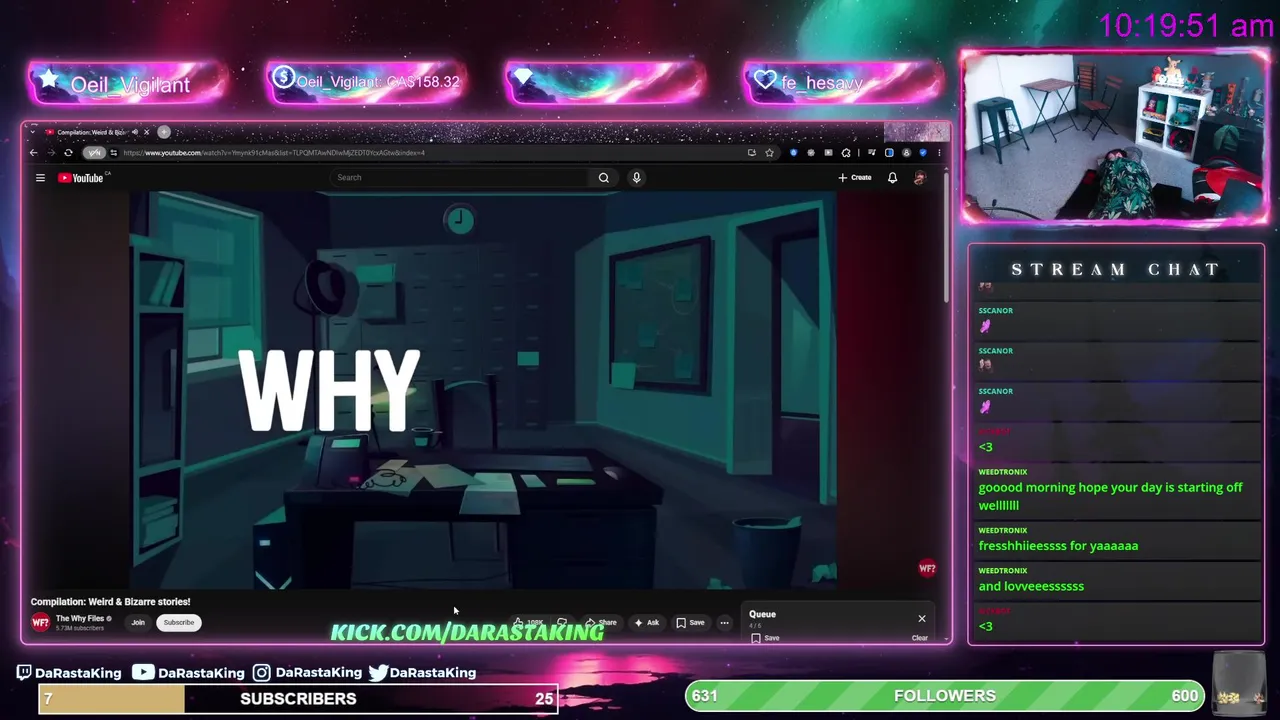Screen dimensions: 1280x720
Task: Select the Compilation: Weird & Bizarre browser tab
Action: (x=90, y=132)
